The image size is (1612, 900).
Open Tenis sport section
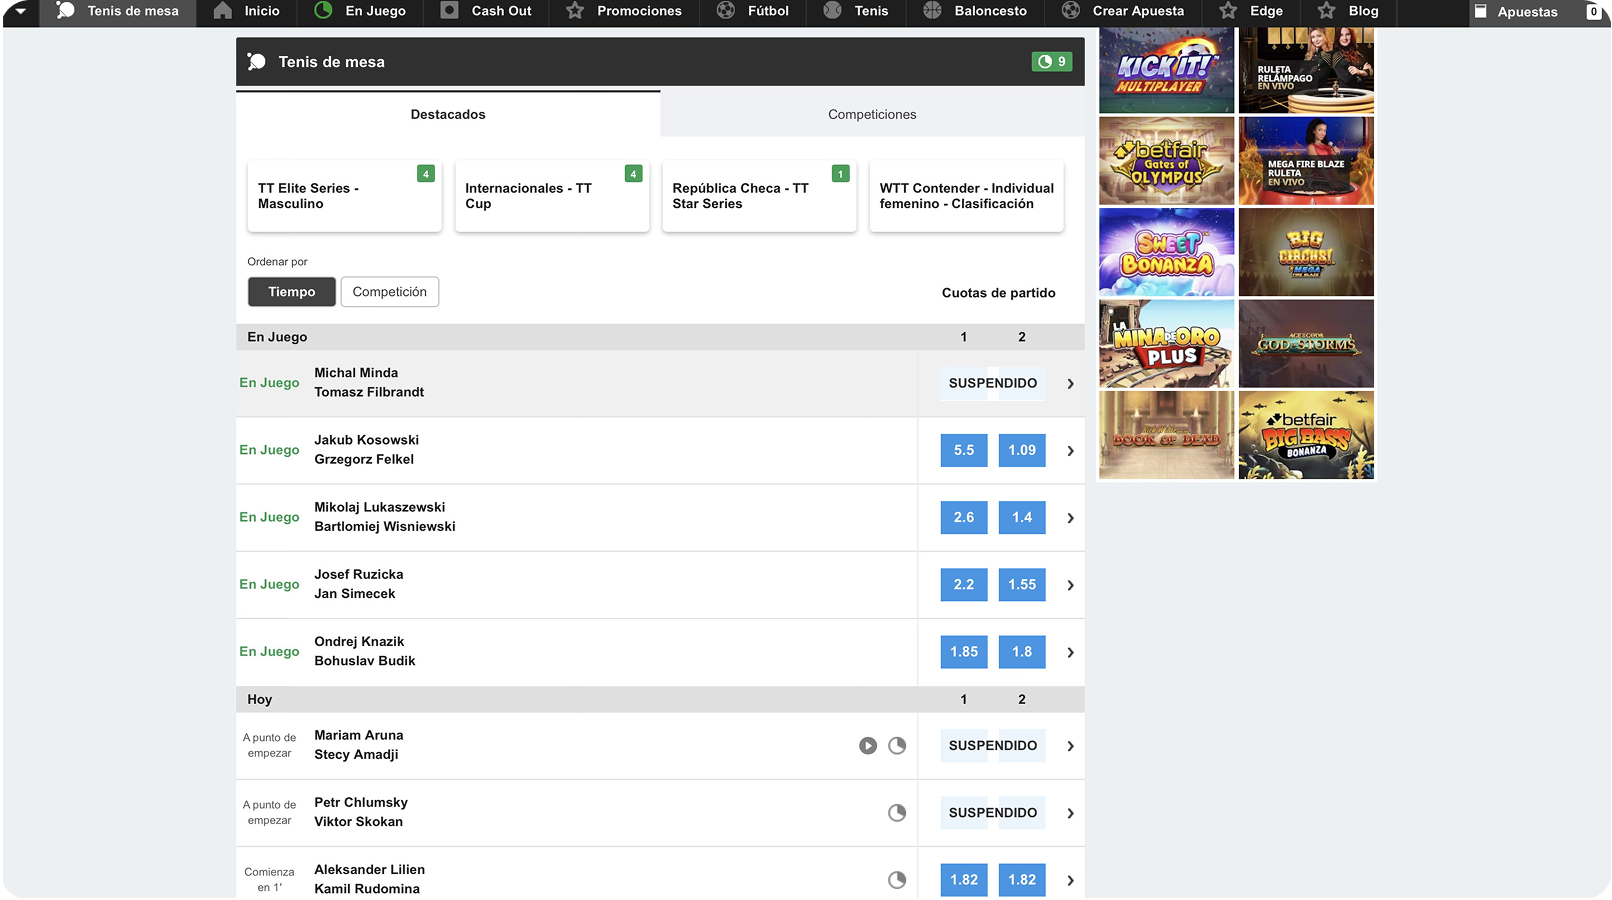(856, 11)
